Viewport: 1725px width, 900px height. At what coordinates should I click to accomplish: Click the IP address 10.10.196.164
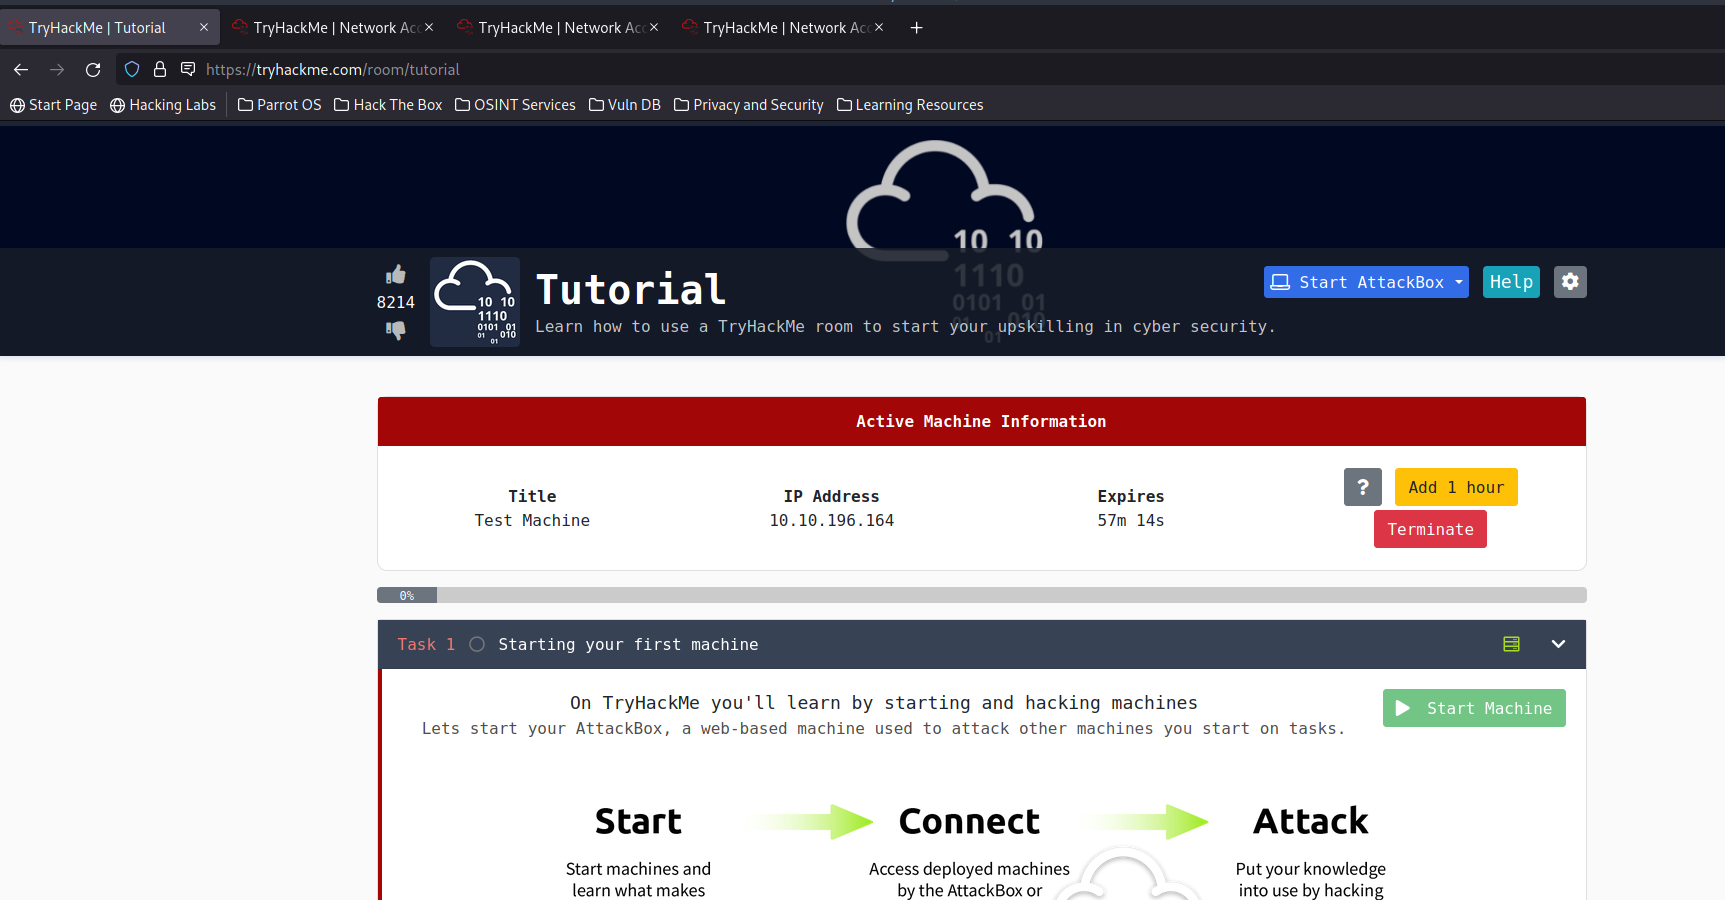[x=832, y=520]
